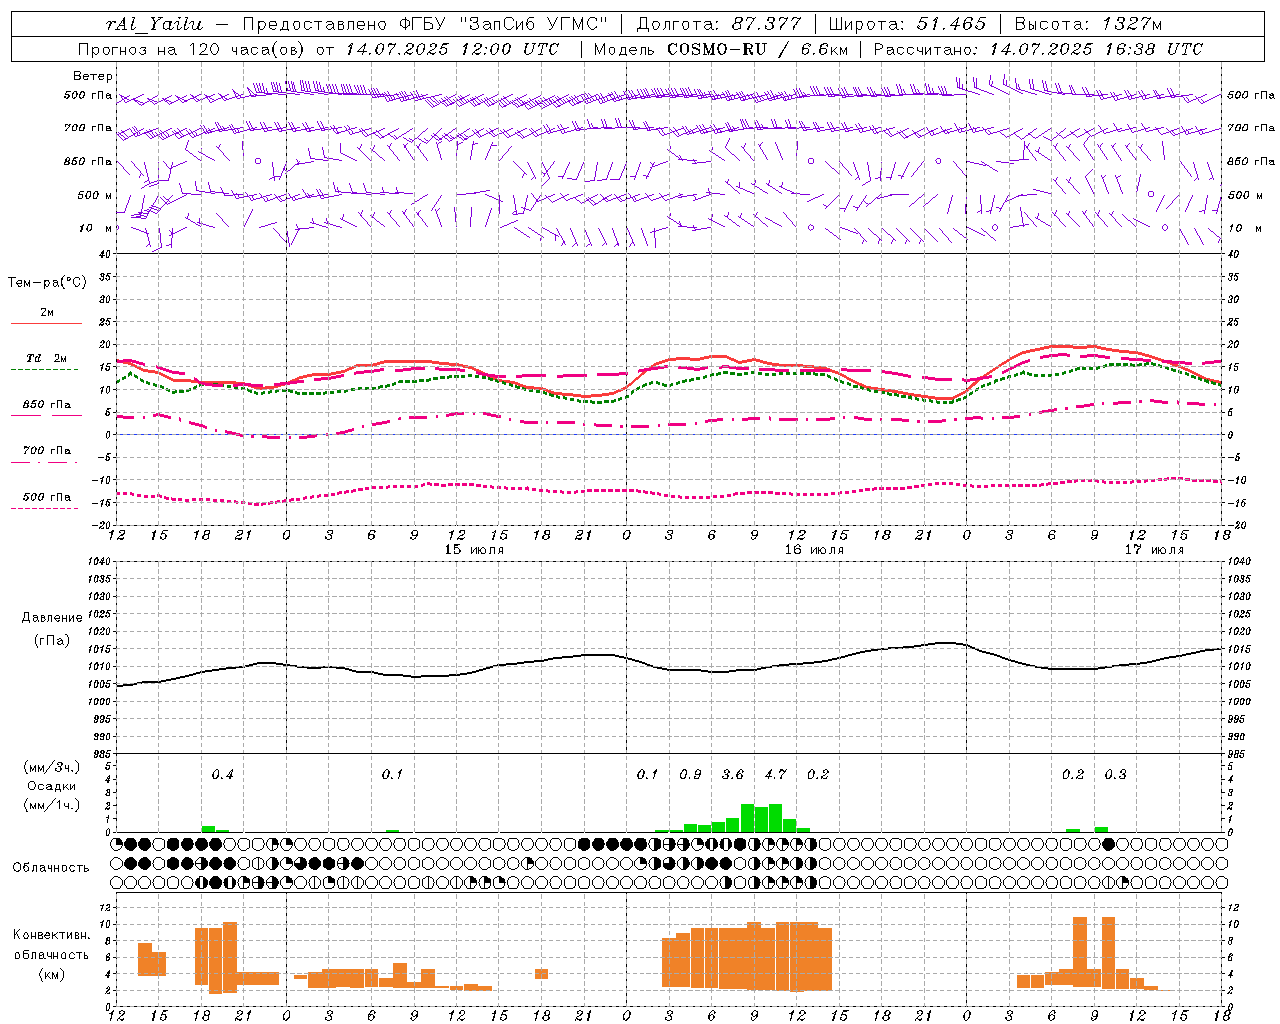This screenshot has height=1024, width=1280.
Task: Click the '17 июля' date label
Action: click(1154, 550)
